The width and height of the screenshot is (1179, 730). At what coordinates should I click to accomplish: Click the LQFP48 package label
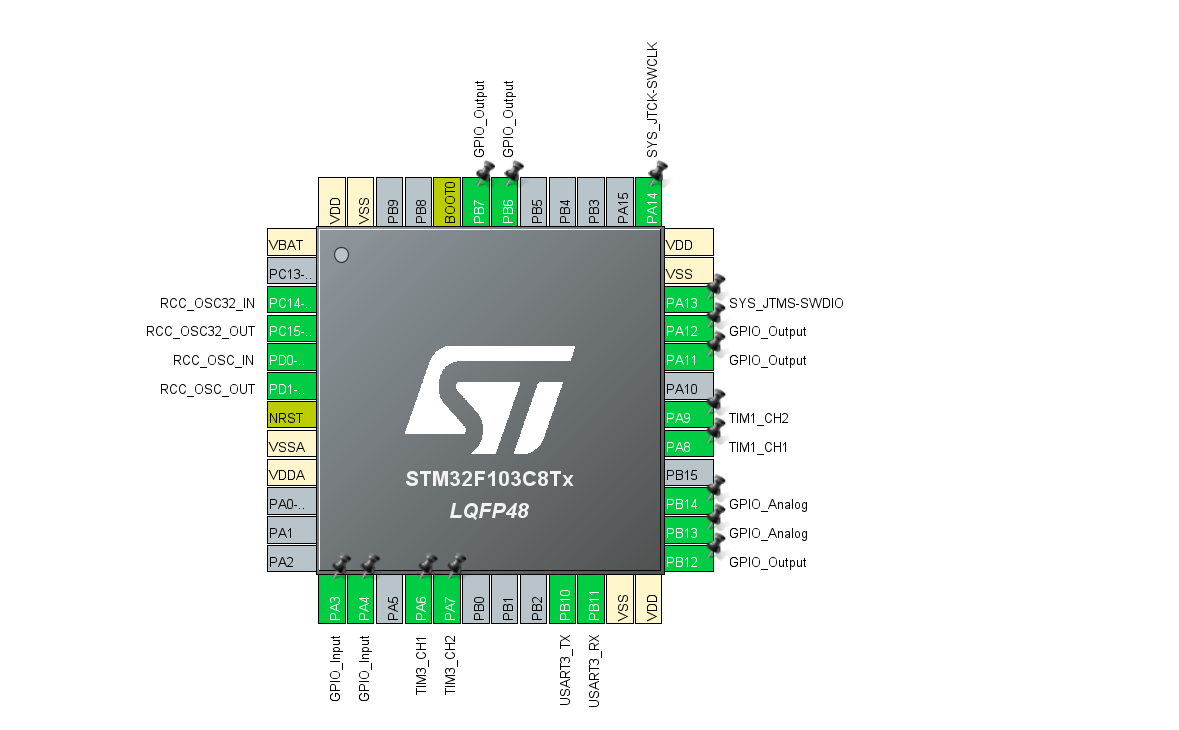click(x=489, y=511)
